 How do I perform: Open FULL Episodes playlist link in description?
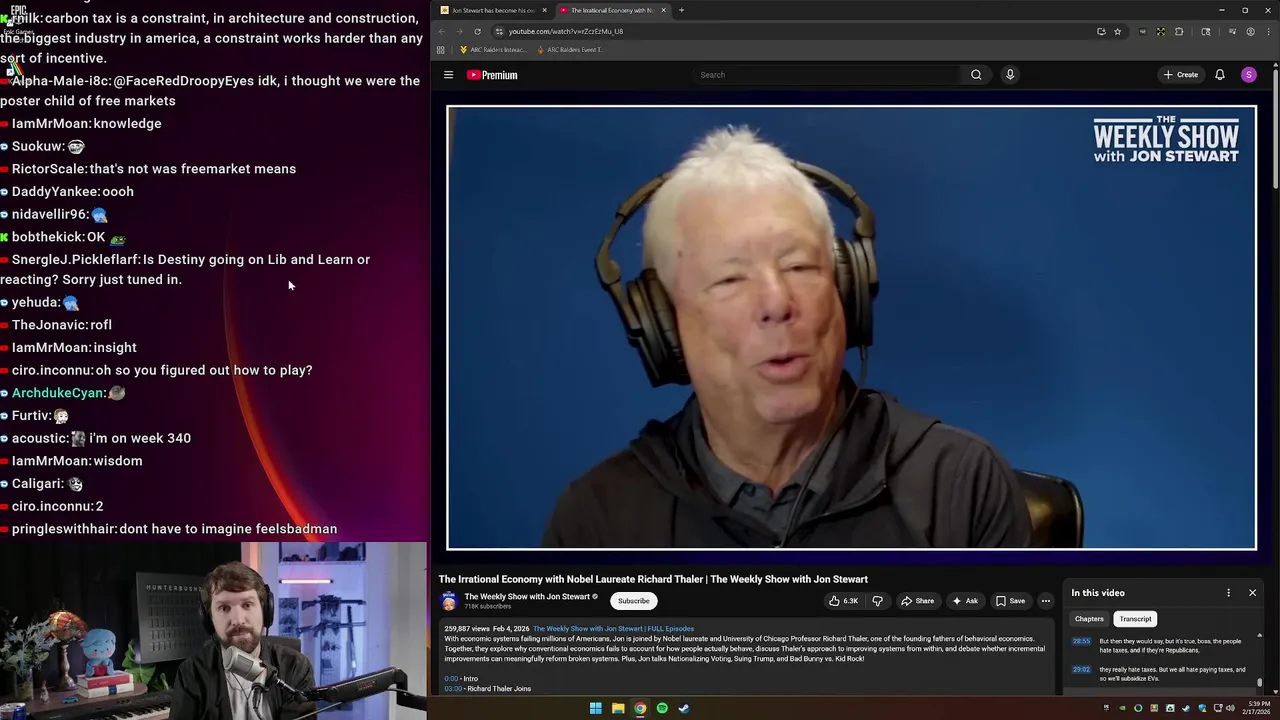[x=613, y=628]
